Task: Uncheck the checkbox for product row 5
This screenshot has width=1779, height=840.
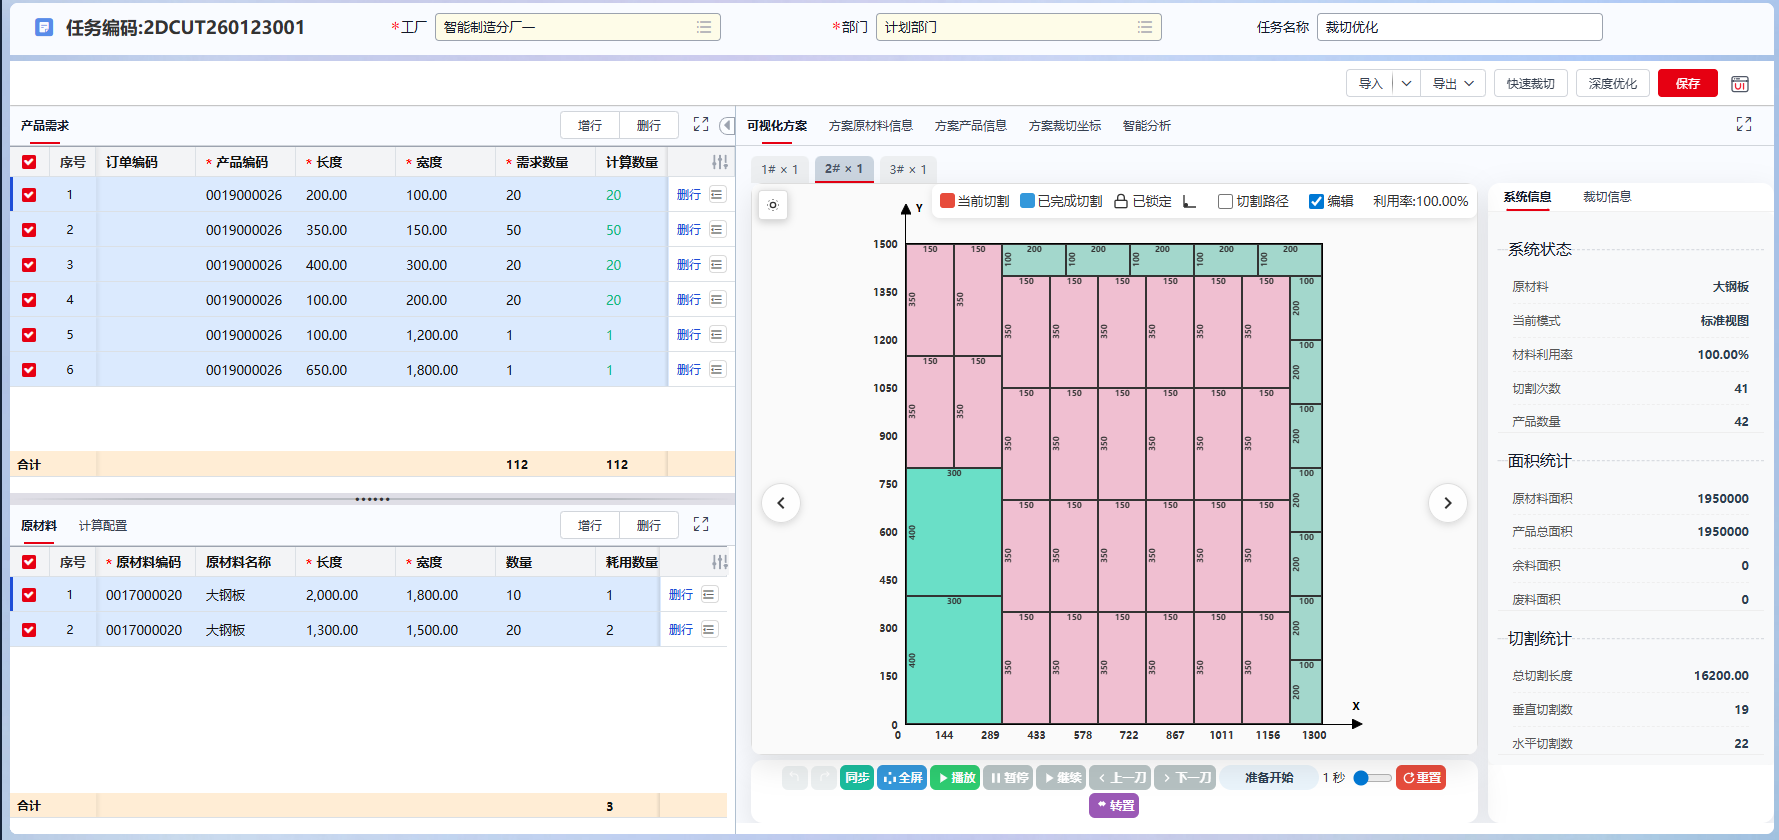Action: coord(29,335)
